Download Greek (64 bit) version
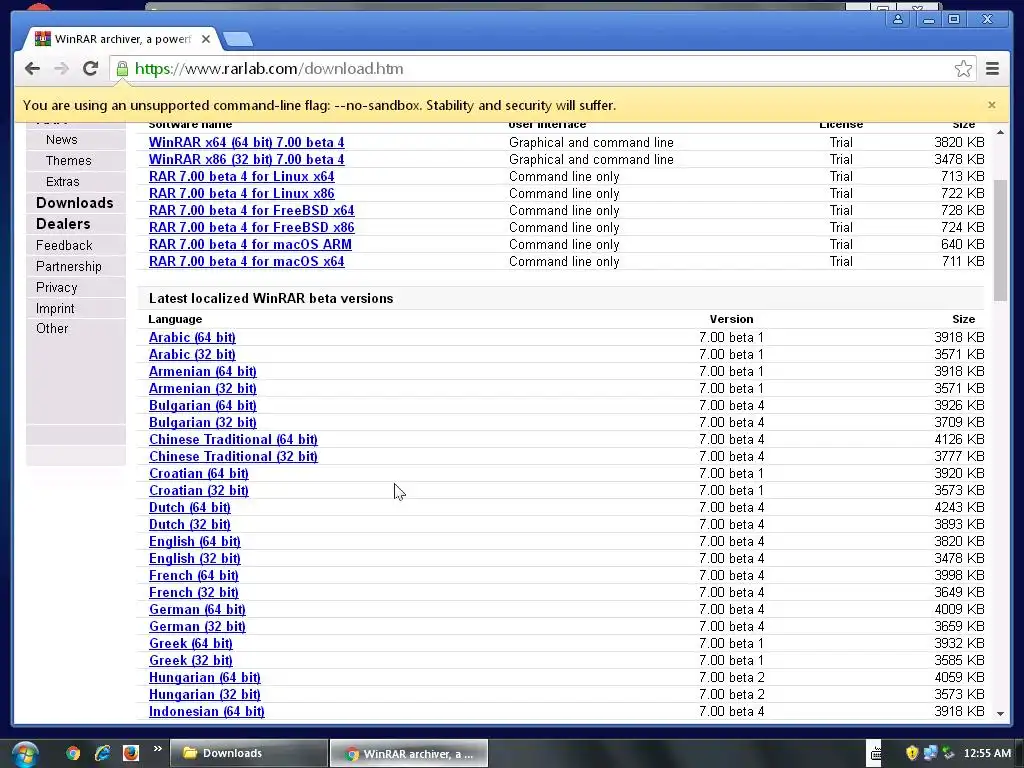This screenshot has width=1024, height=768. 191,643
